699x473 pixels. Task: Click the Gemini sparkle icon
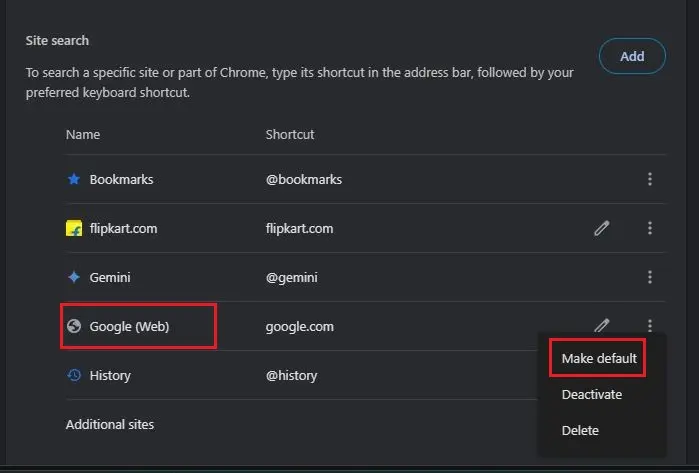[73, 277]
